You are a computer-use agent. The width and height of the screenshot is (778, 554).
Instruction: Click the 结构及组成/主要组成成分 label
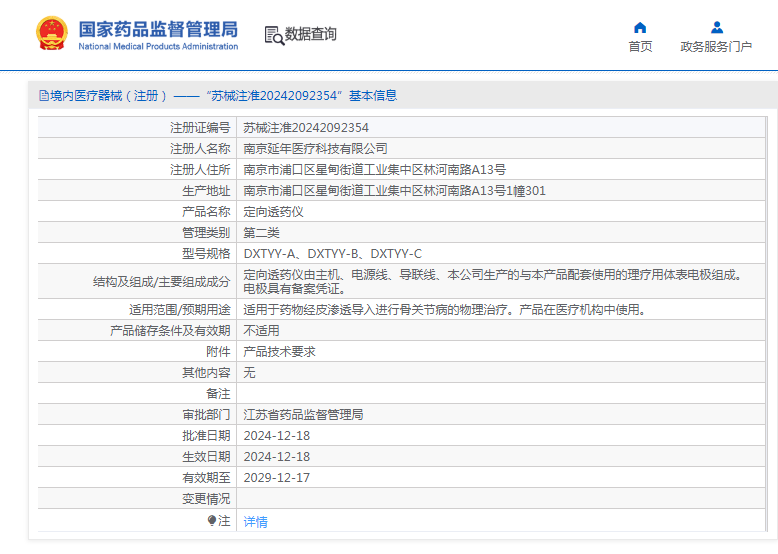coord(162,282)
